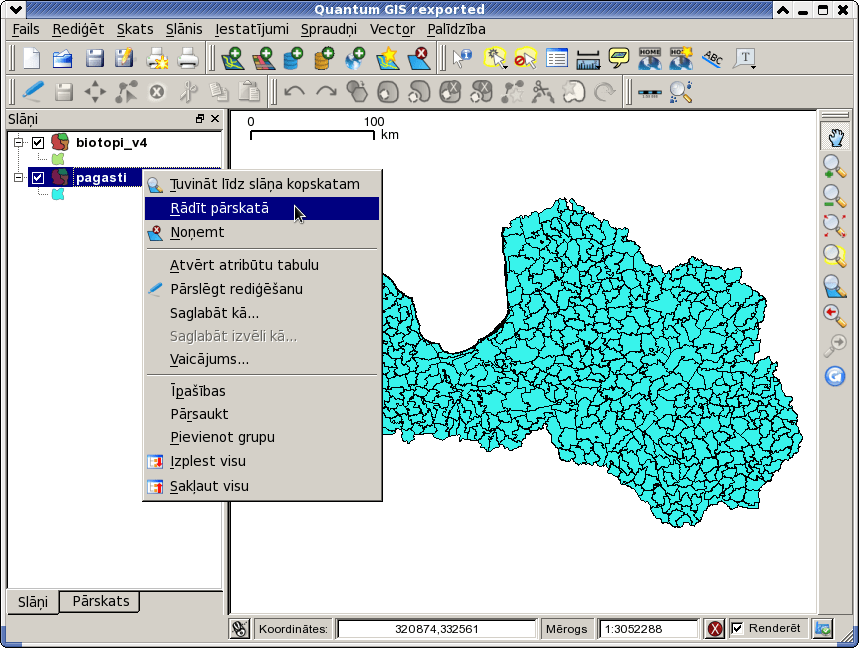This screenshot has height=648, width=859.
Task: Select the Identify features tool
Action: (463, 58)
